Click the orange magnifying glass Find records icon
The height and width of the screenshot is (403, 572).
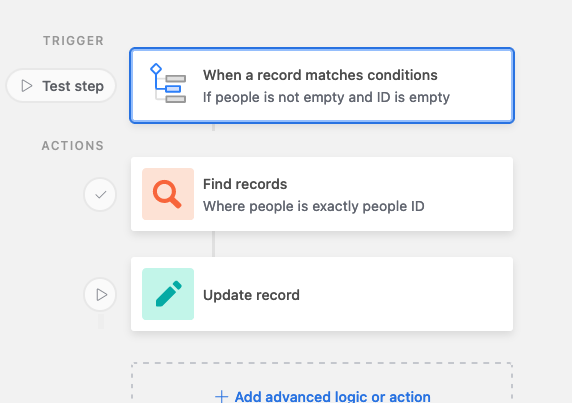coord(168,194)
